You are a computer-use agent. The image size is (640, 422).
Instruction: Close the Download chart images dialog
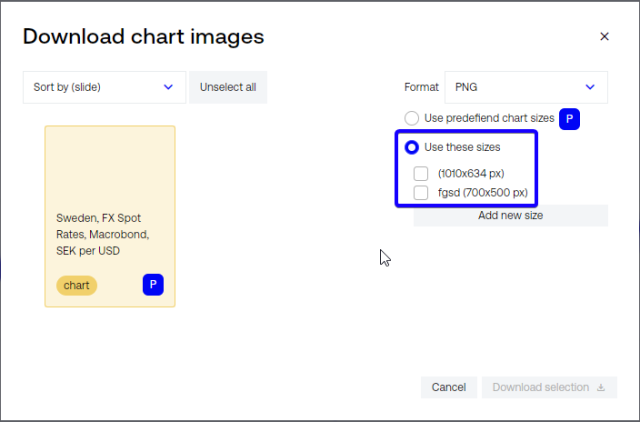click(604, 37)
